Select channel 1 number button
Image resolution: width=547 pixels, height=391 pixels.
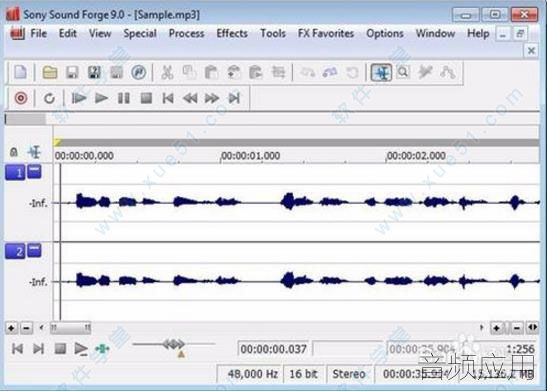[x=15, y=173]
